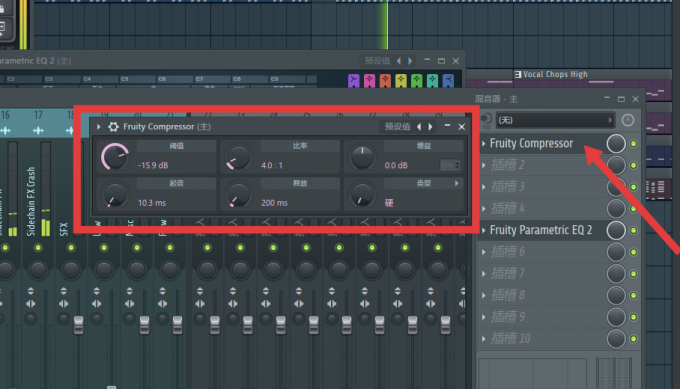Toggle 插槽 9 slot enable LED
This screenshot has height=389, width=680.
634,317
